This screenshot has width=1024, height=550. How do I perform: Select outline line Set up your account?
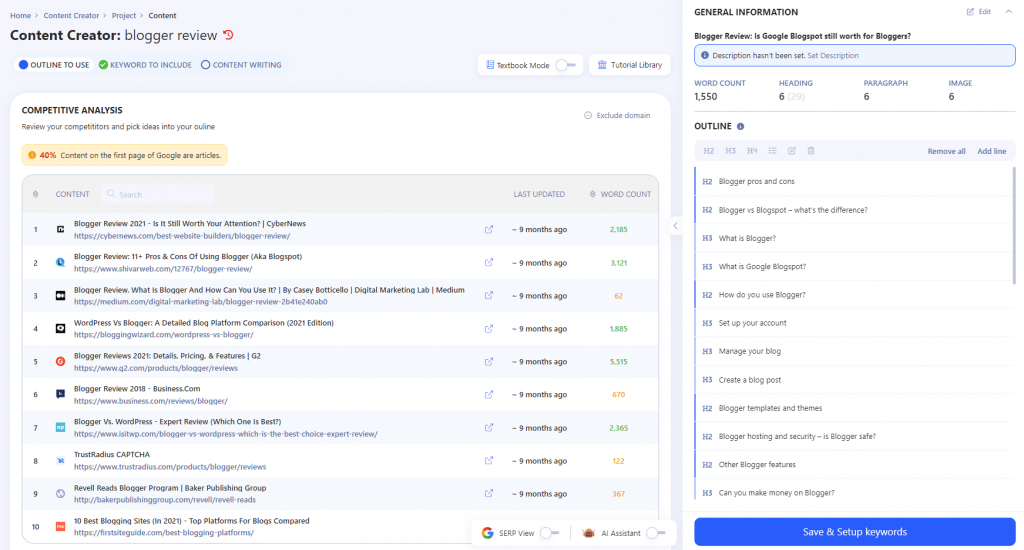854,323
